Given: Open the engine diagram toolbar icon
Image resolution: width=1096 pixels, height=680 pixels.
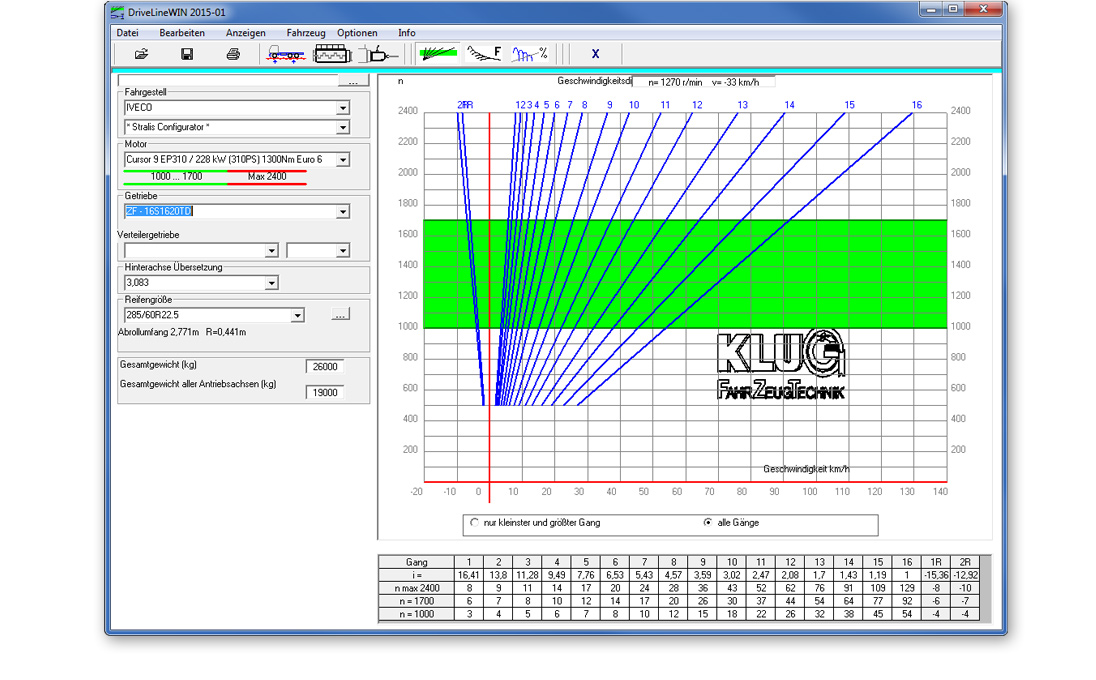Looking at the screenshot, I should click(333, 54).
